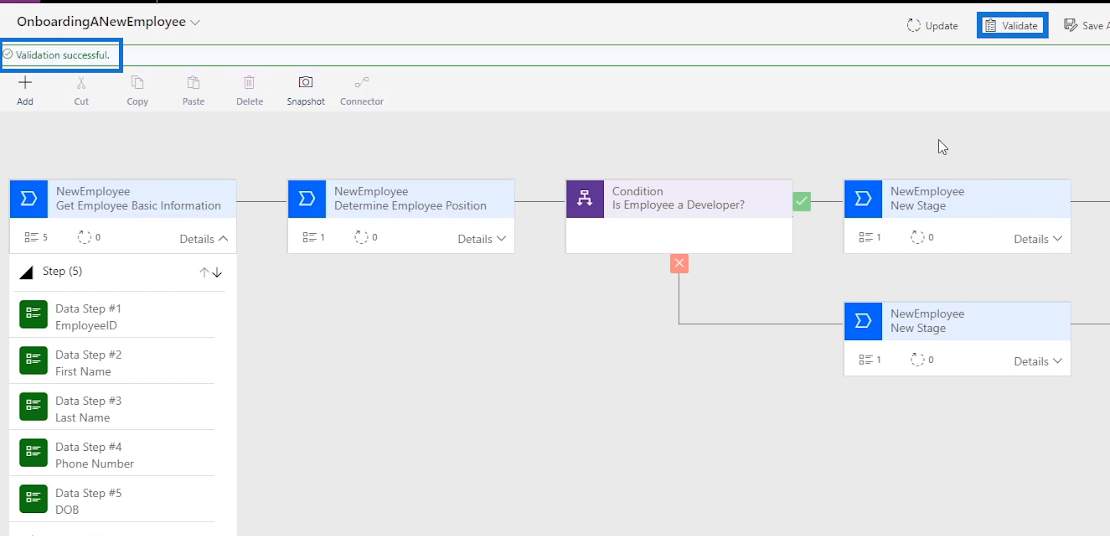Click the 'Phone Number' step label

click(94, 464)
